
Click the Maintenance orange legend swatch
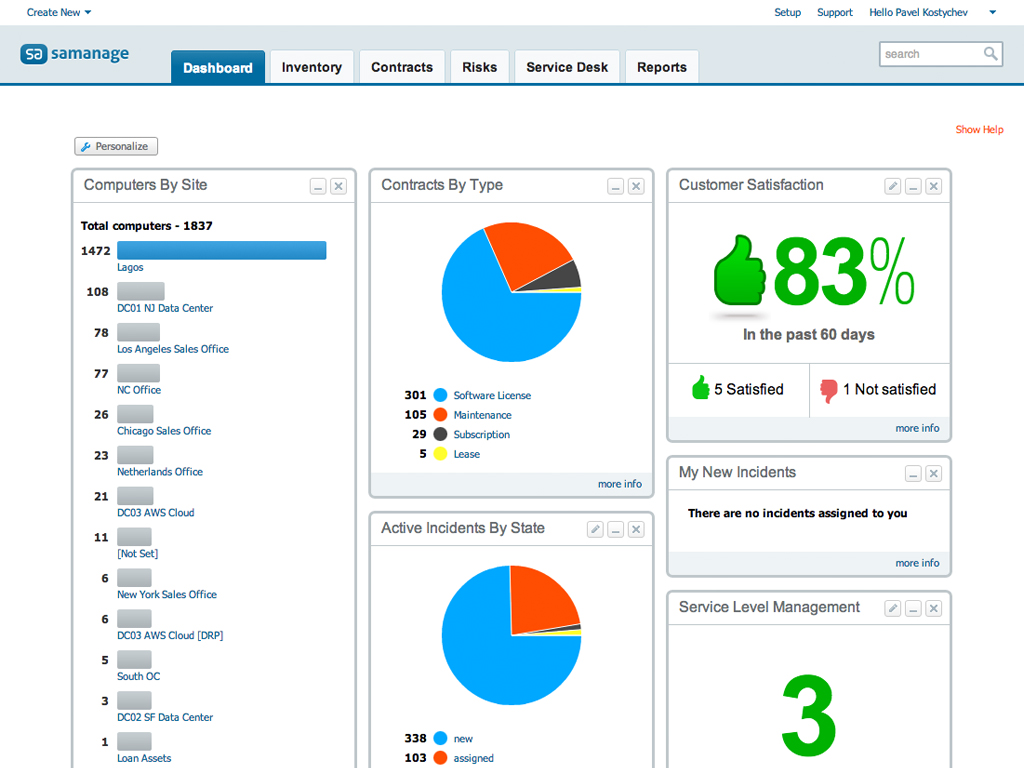(x=440, y=415)
